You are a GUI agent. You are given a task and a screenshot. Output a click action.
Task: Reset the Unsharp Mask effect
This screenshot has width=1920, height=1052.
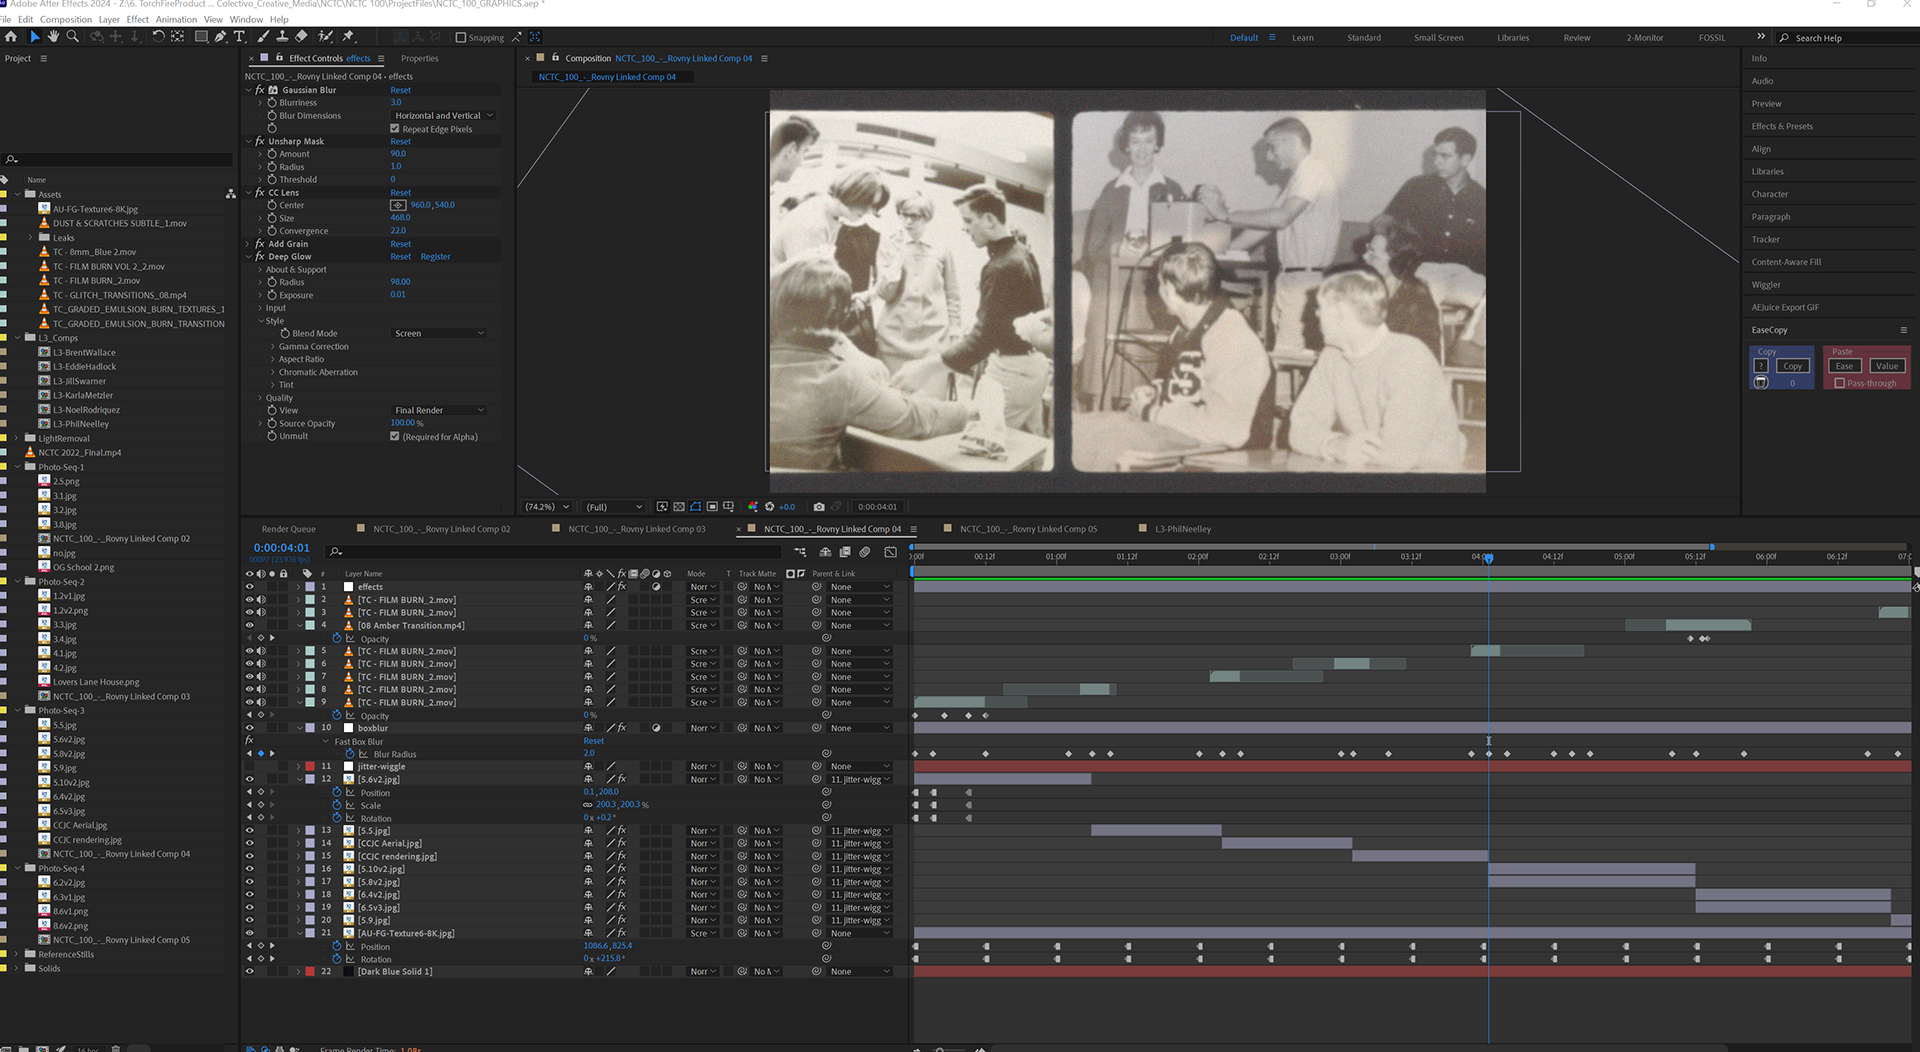coord(400,142)
